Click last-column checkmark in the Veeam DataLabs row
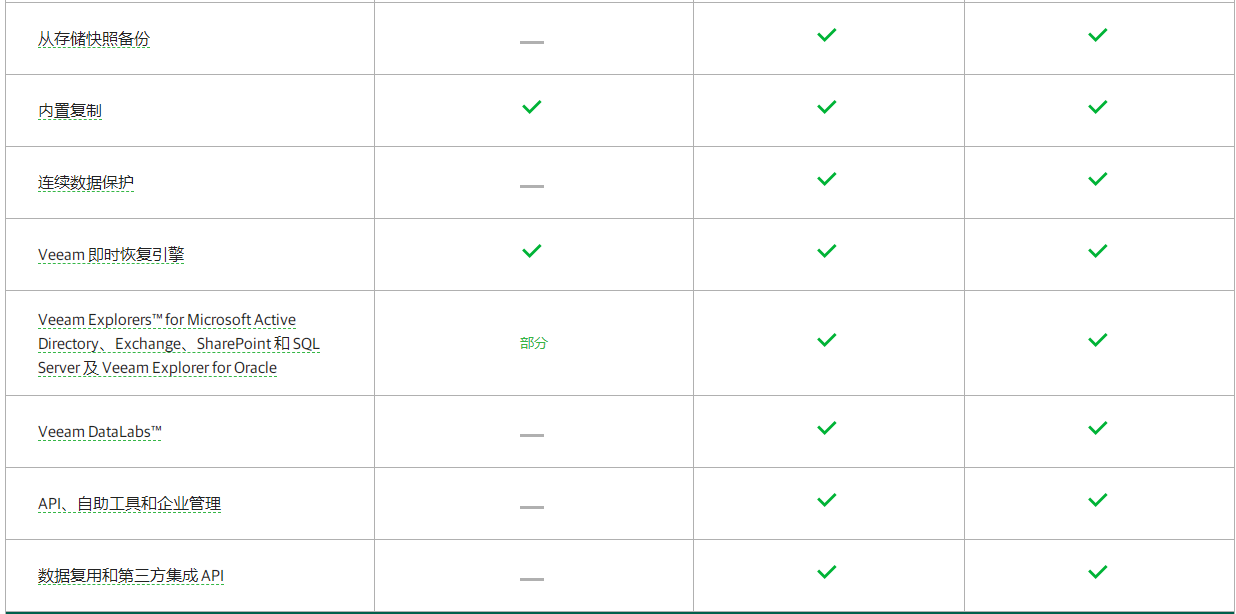This screenshot has height=614, width=1236. pos(1098,428)
